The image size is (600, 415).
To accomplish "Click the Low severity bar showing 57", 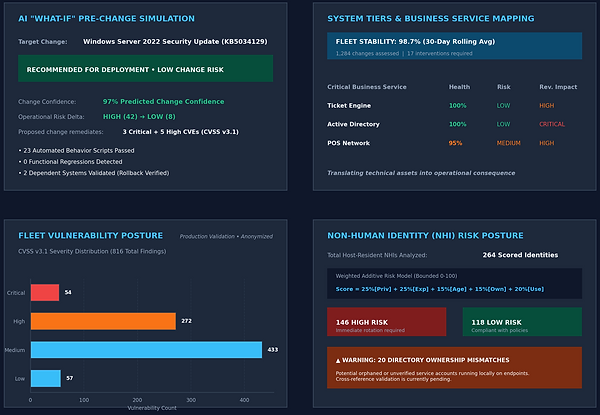I will tap(46, 378).
